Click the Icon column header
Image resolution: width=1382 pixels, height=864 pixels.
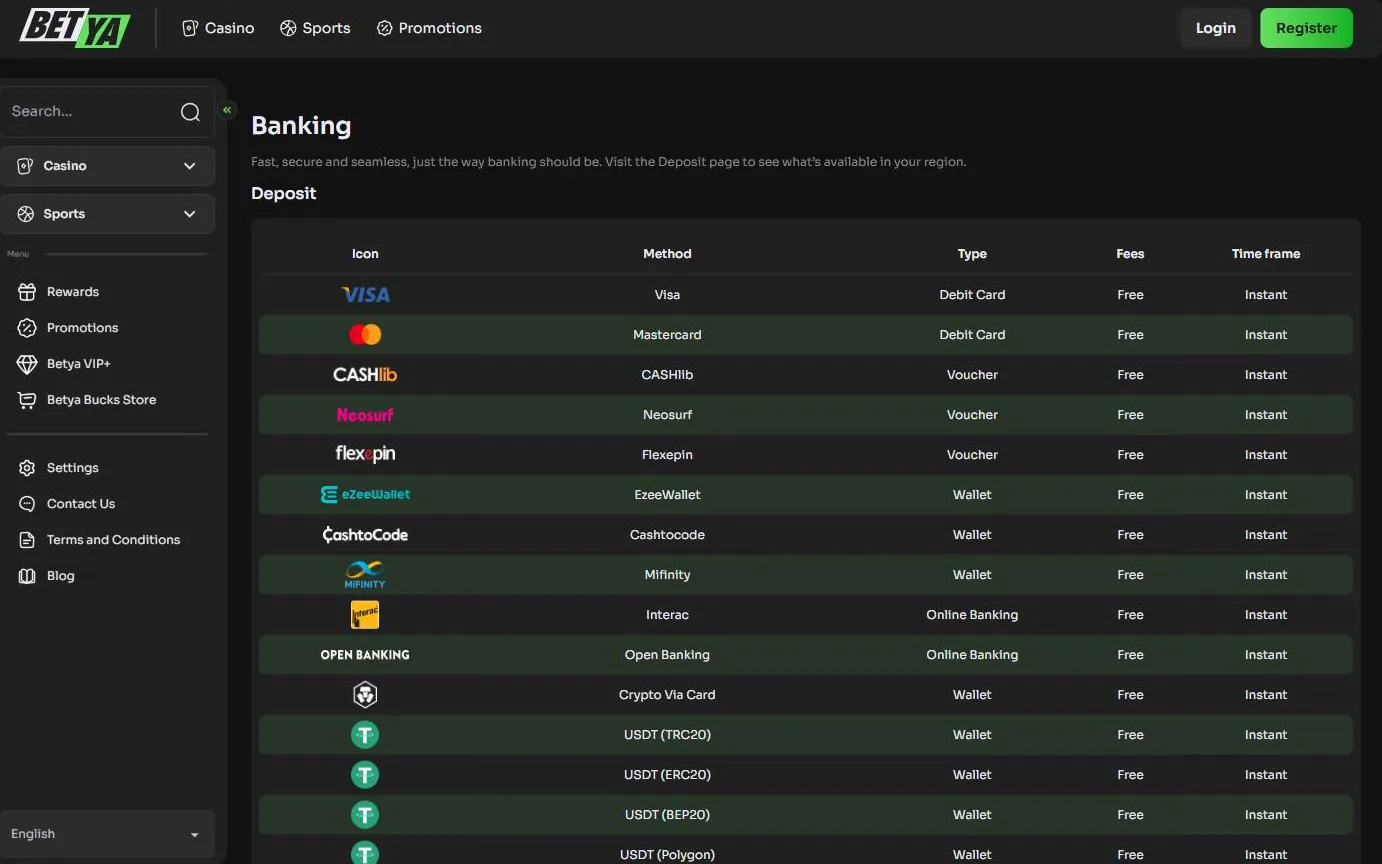coord(365,254)
